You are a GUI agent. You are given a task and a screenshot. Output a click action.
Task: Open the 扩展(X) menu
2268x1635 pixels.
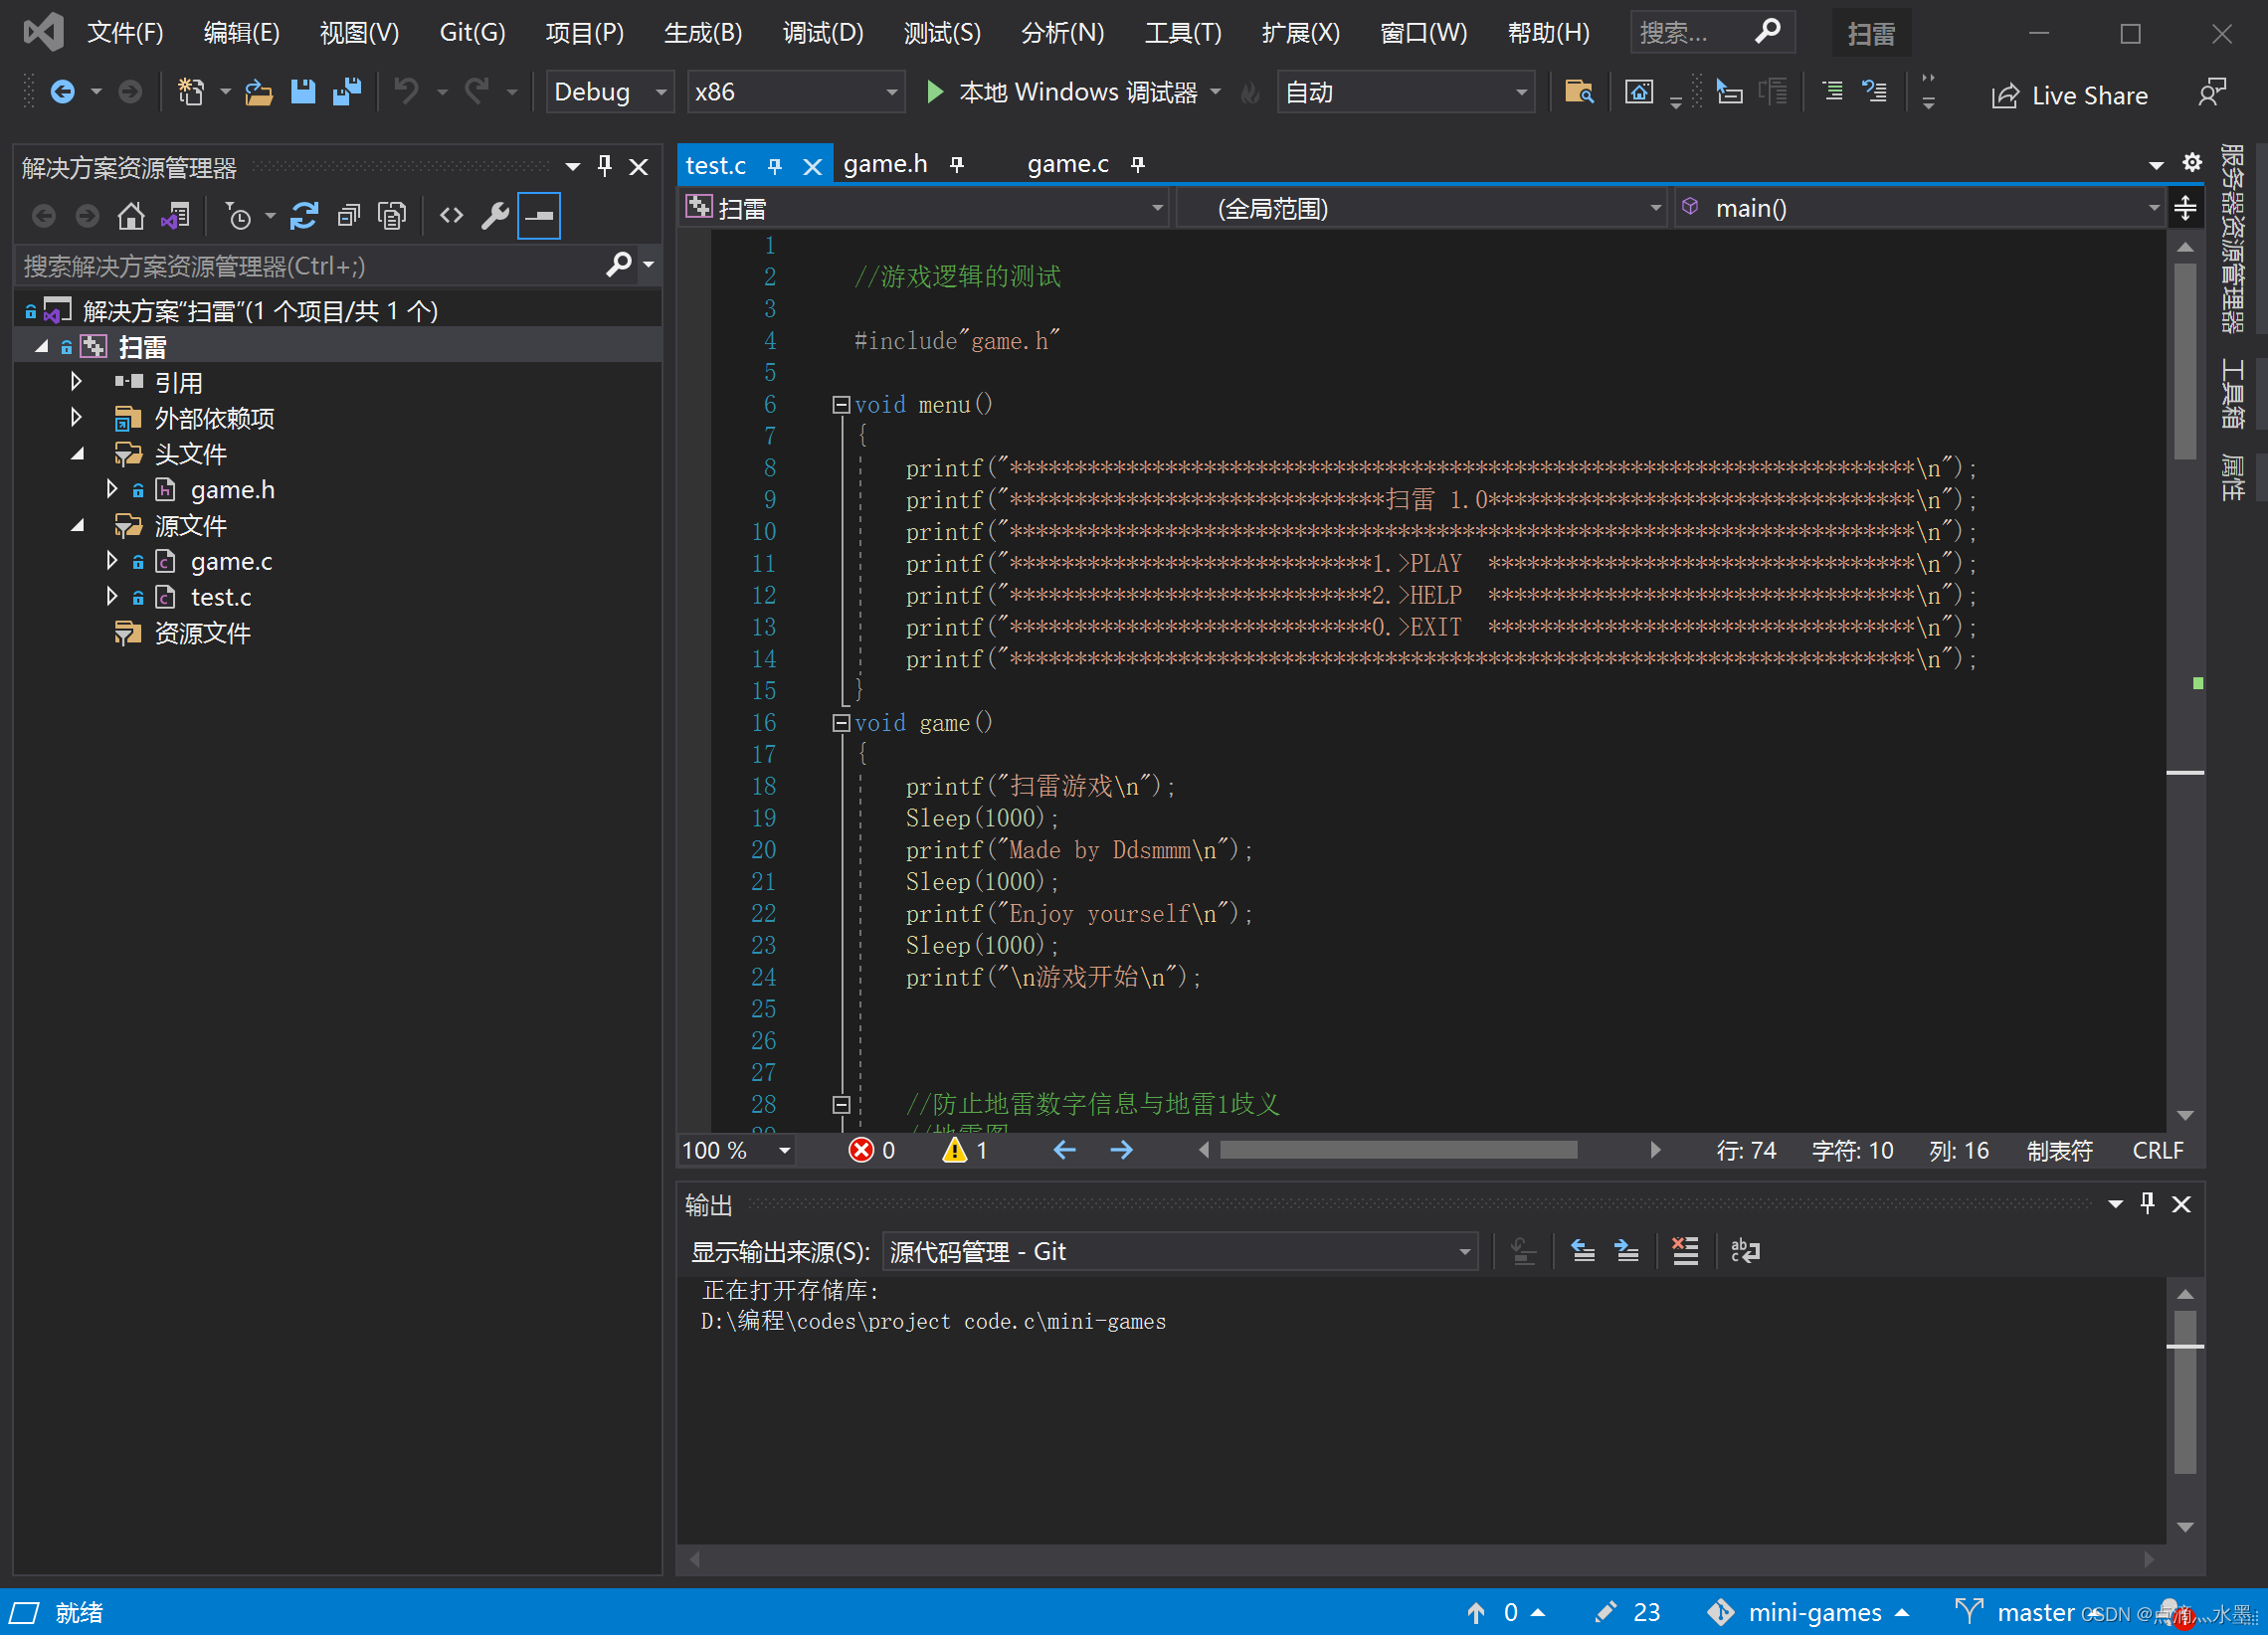(x=1300, y=33)
